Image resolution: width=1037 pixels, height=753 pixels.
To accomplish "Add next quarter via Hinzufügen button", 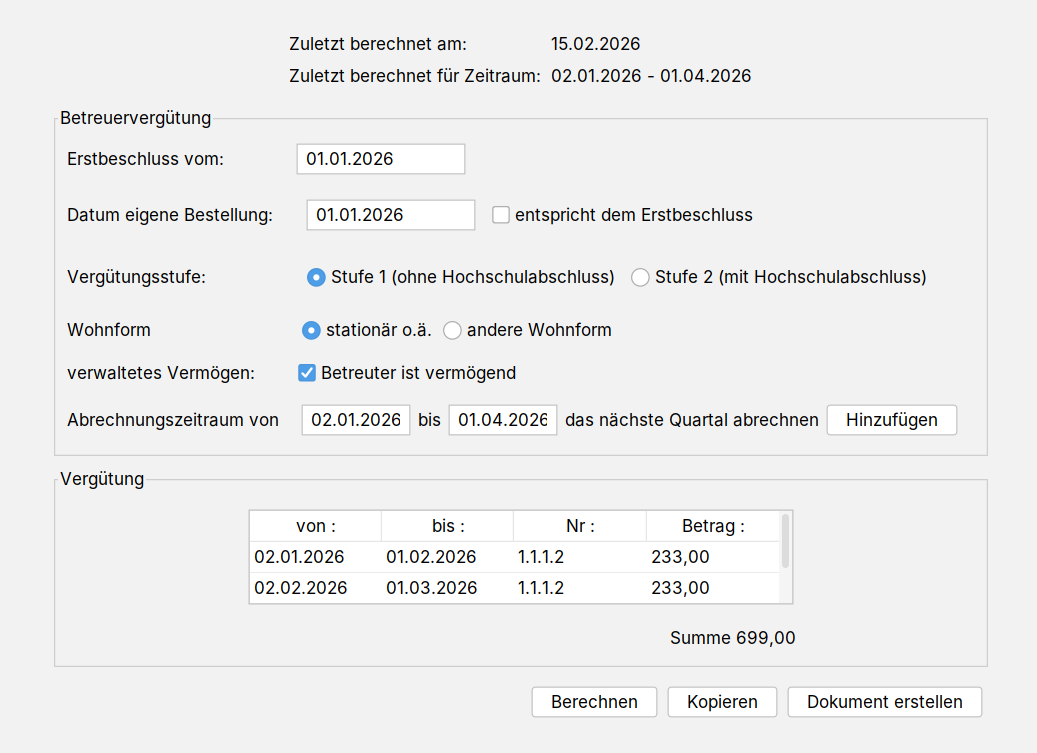I will coord(891,420).
